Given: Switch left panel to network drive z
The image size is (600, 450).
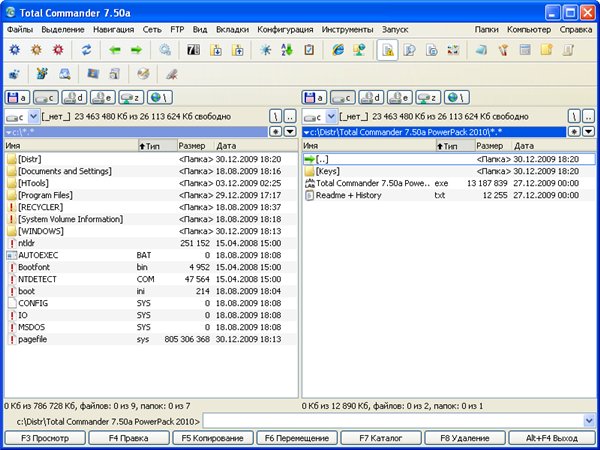Looking at the screenshot, I should coord(131,98).
